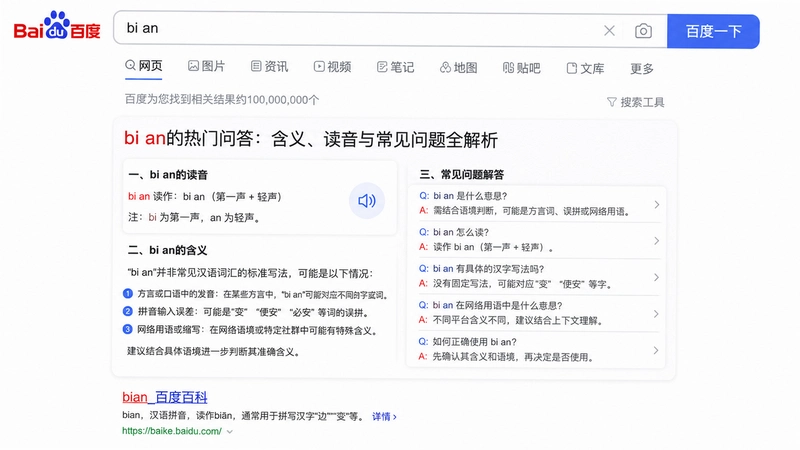Open the 资讯 tab
Image resolution: width=800 pixels, height=450 pixels.
(269, 67)
